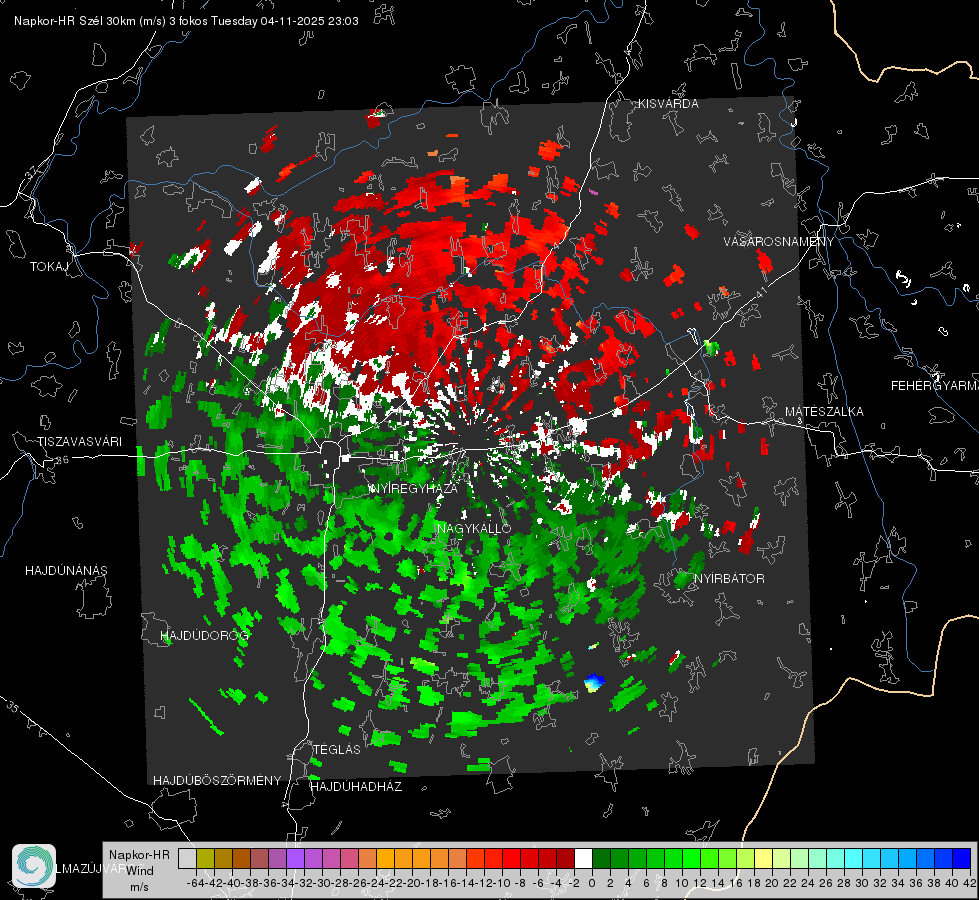Screen dimensions: 979x900
Task: Pick the deep blue 42 m/s swatch at the legend's end
Action: pos(961,858)
